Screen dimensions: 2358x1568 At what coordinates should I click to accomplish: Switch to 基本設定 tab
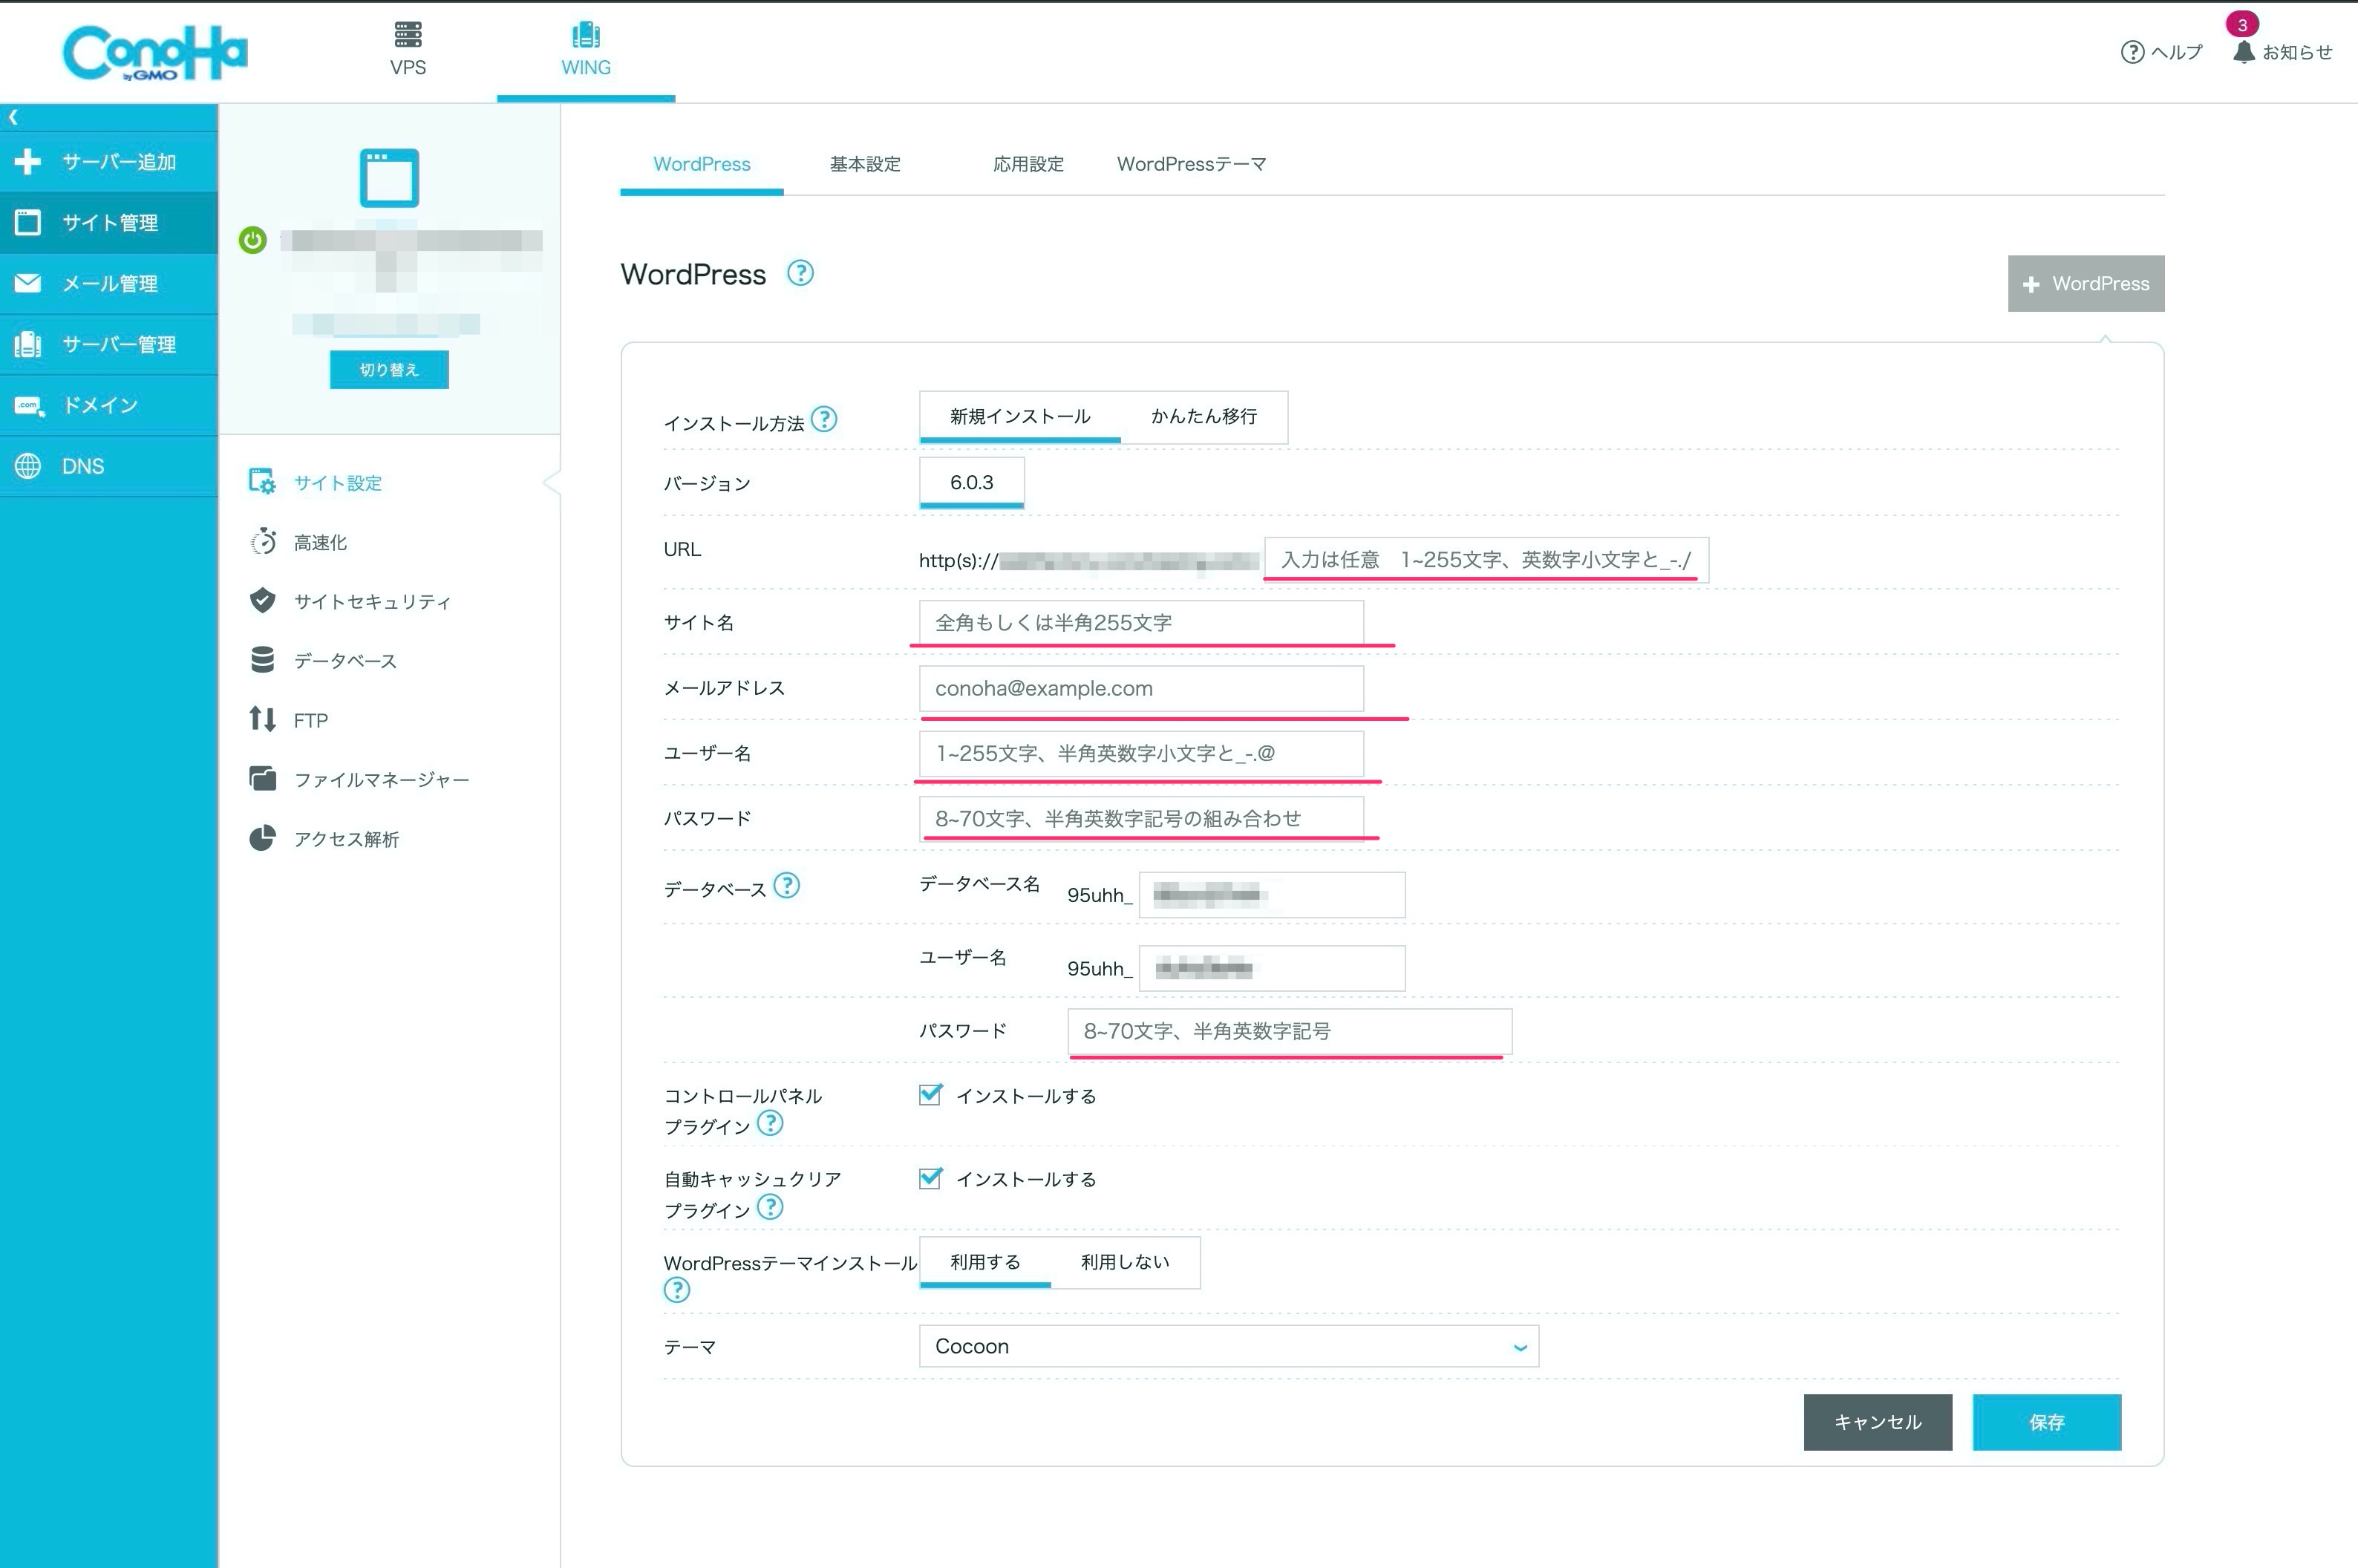coord(865,164)
